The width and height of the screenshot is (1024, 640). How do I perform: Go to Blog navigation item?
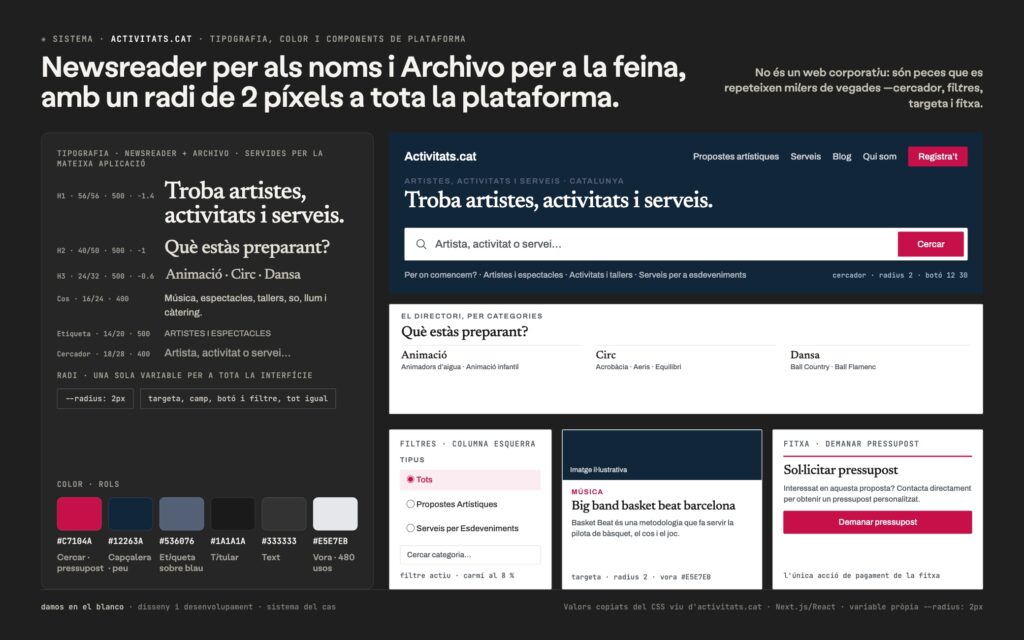point(842,157)
